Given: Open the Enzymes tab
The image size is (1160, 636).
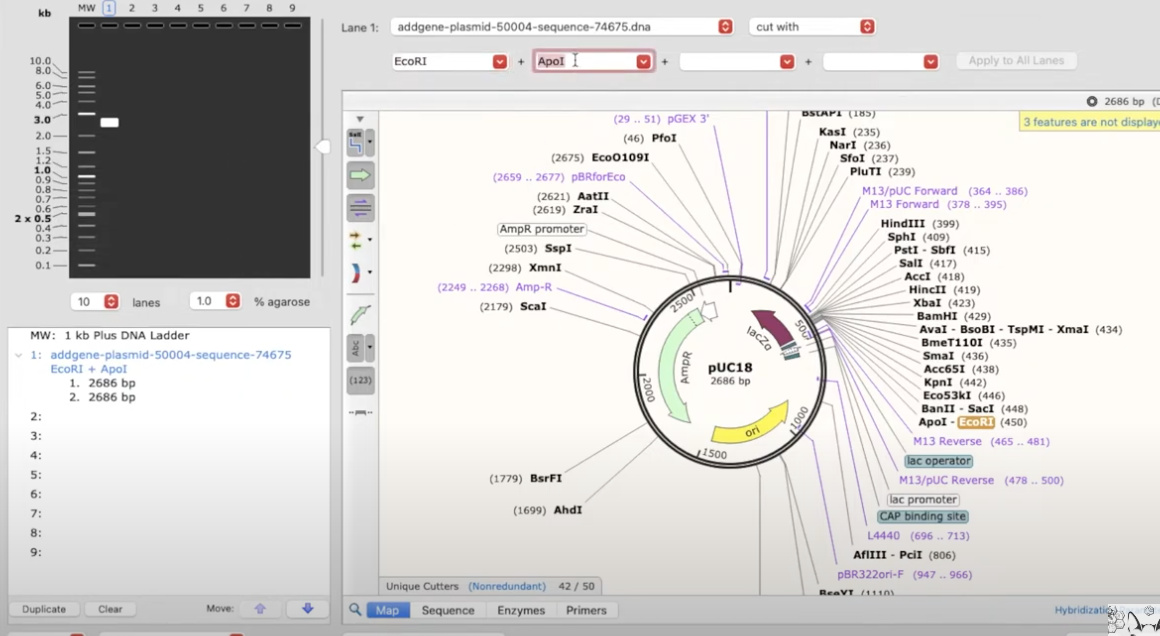Looking at the screenshot, I should [521, 610].
